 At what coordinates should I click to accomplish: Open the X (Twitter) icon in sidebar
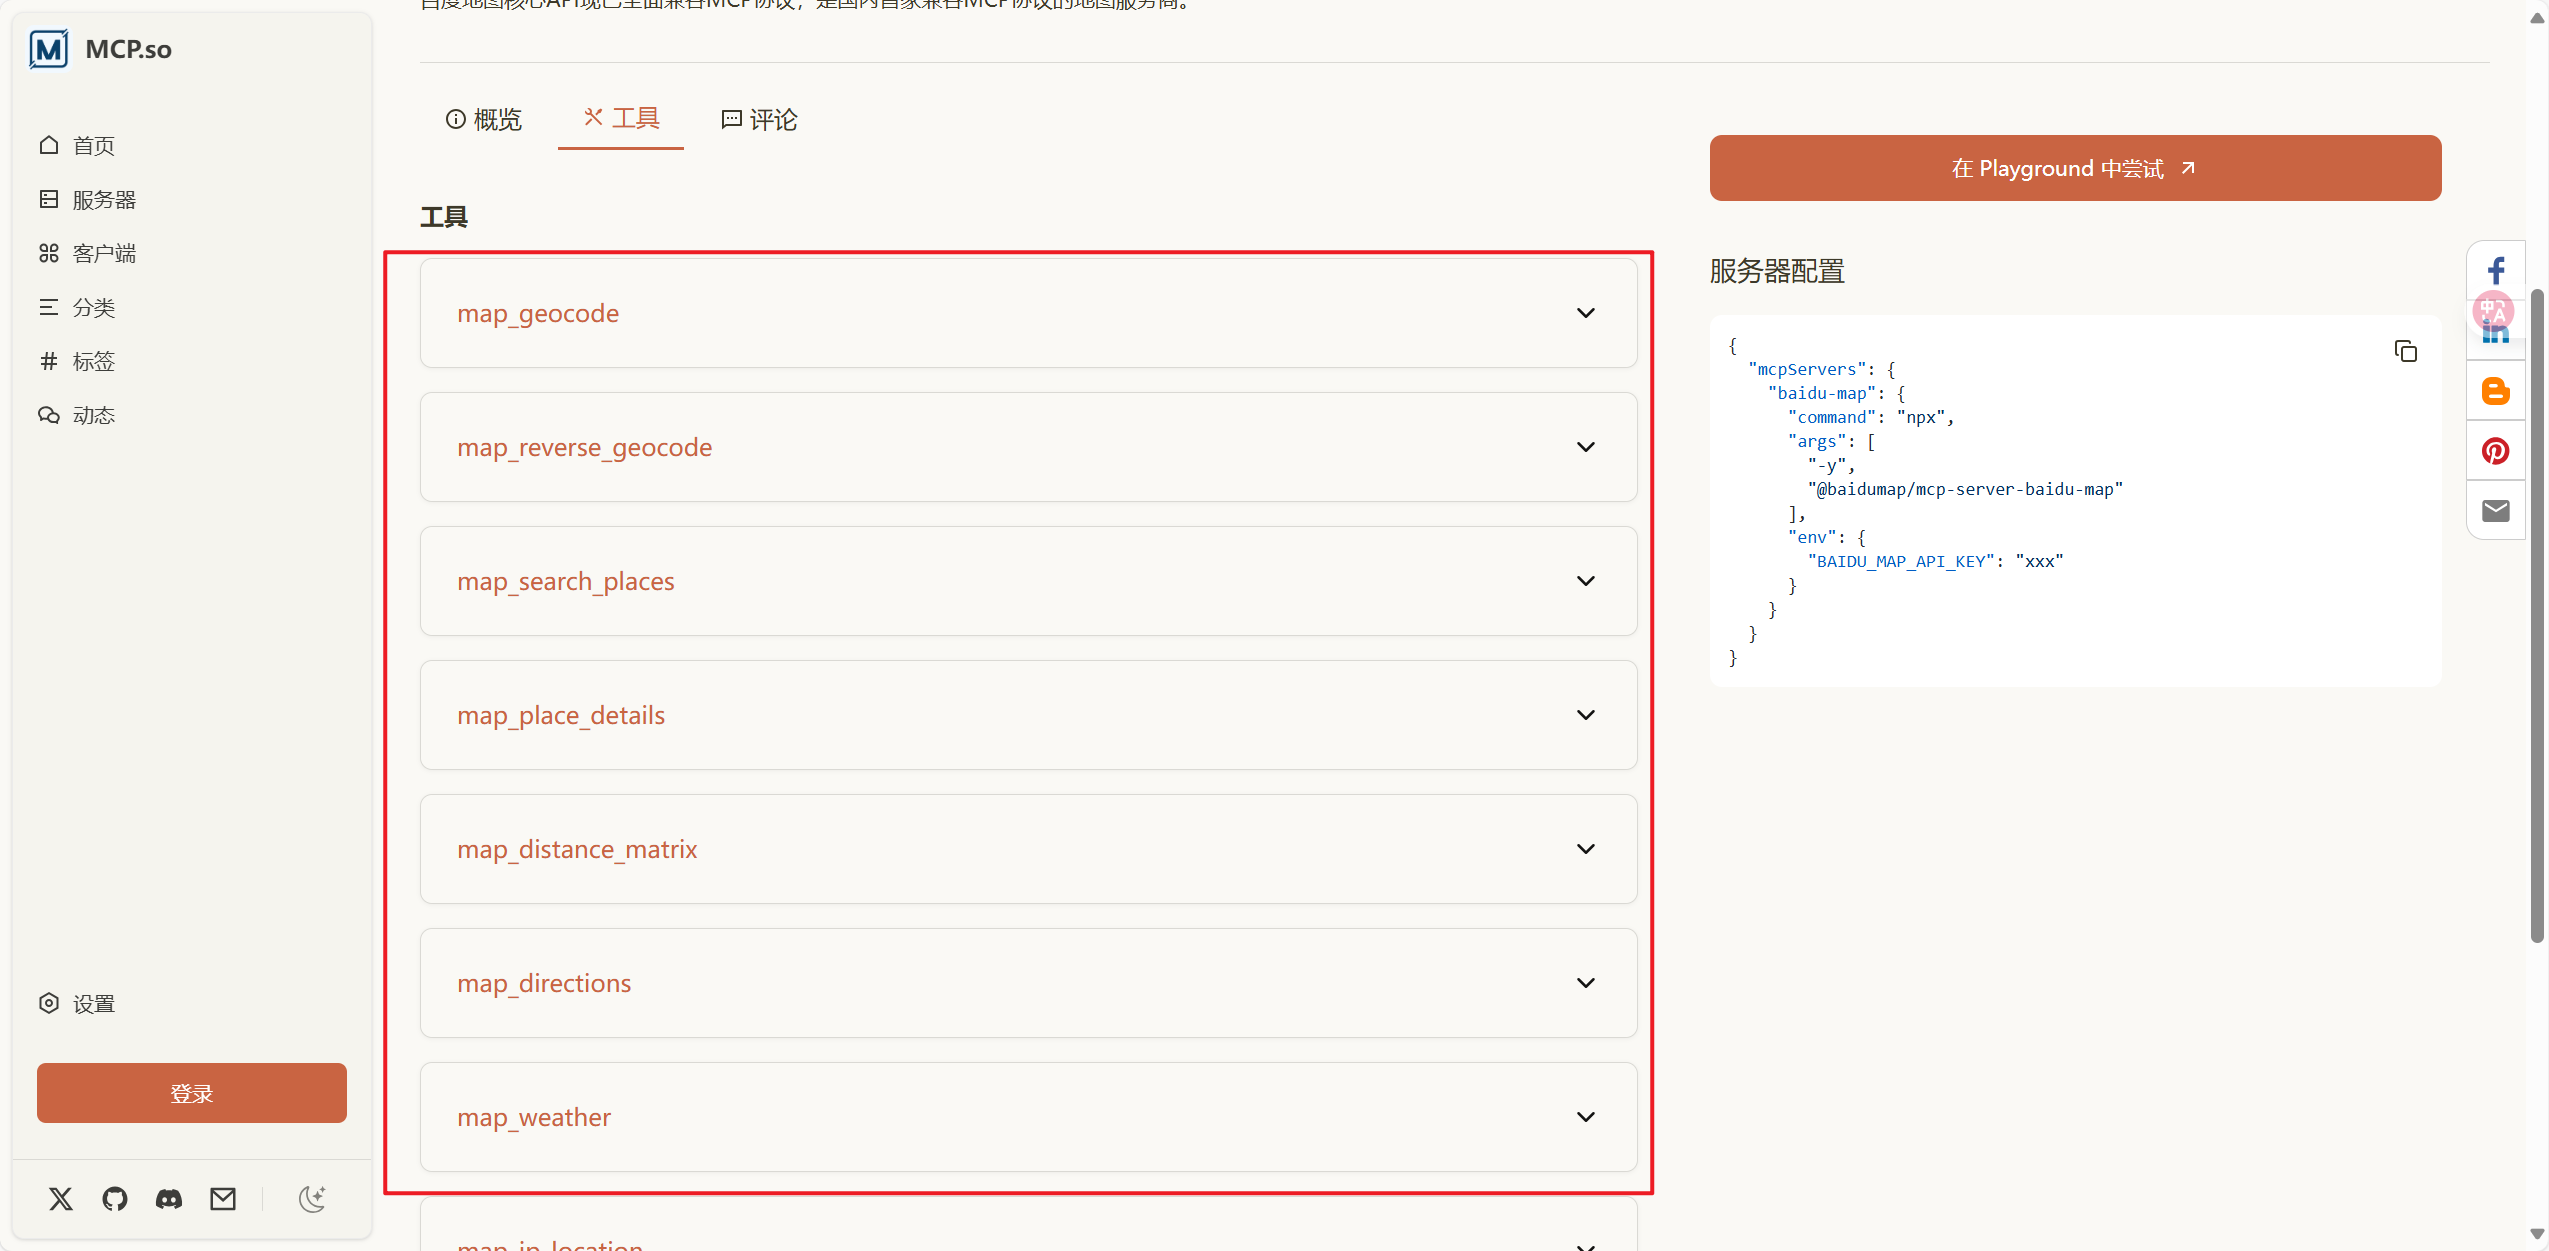61,1198
